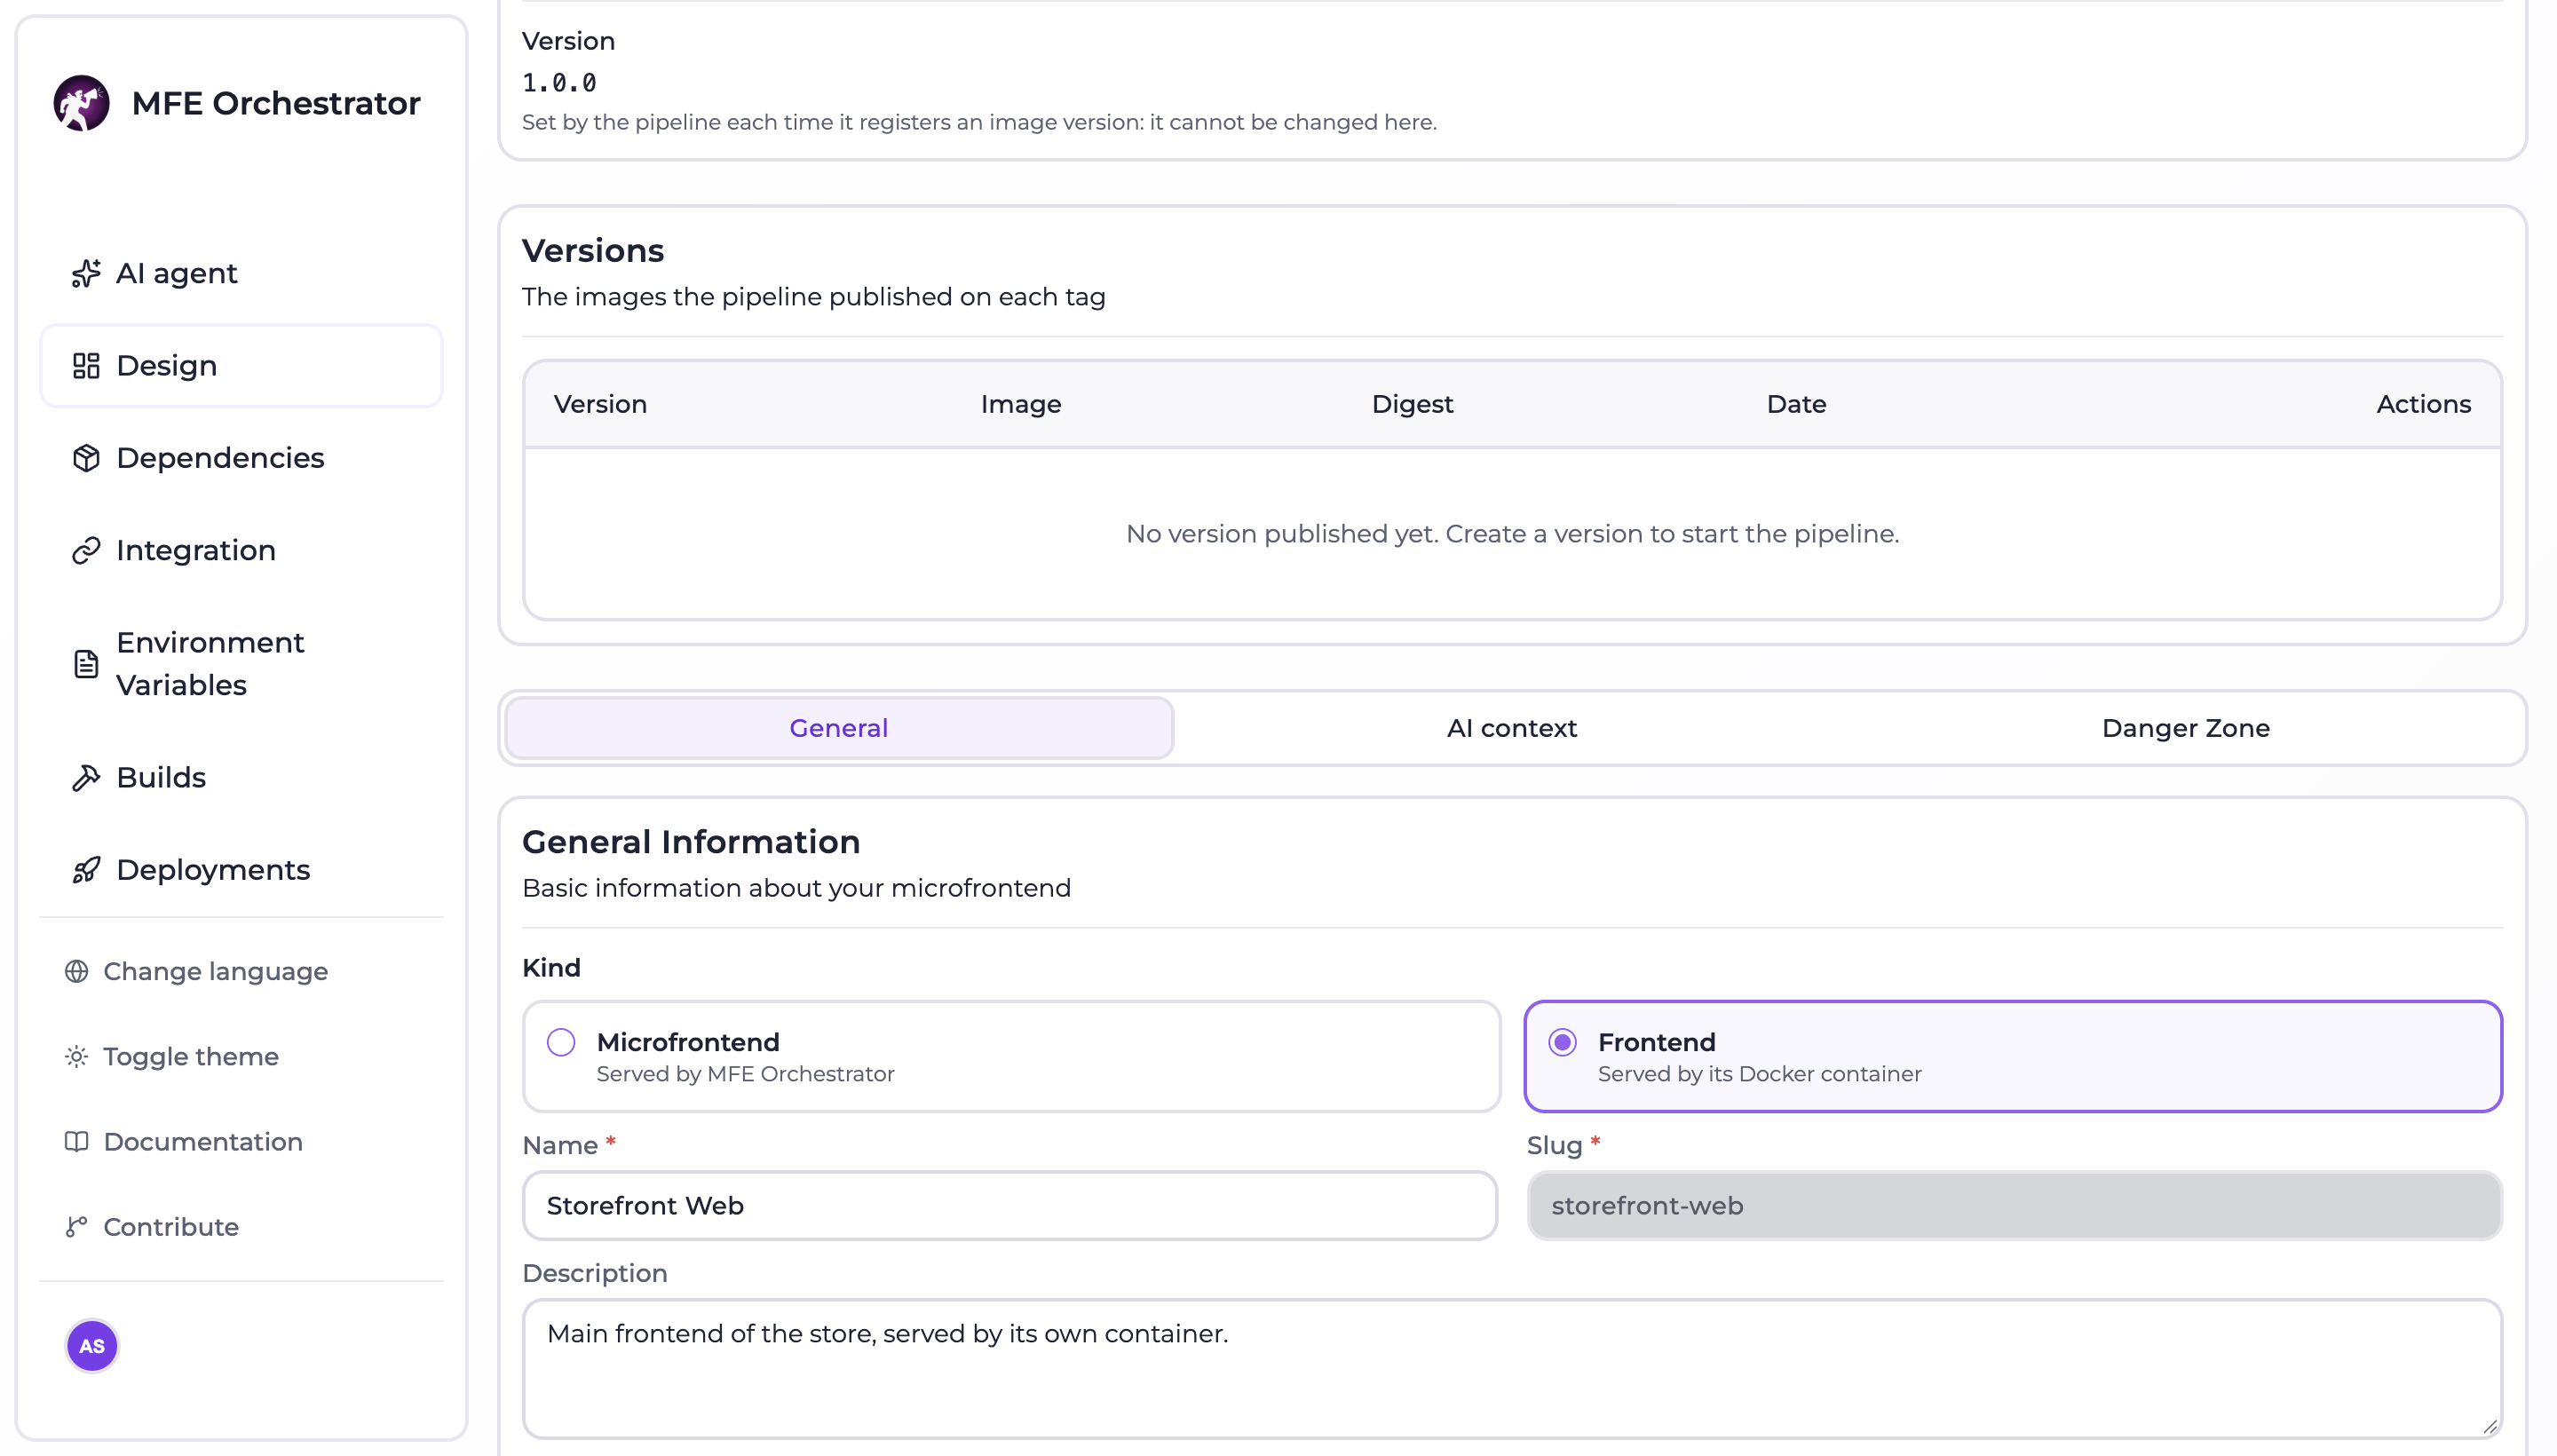Click the Deployments rocket icon
Screen dimensions: 2557x1456
coord(86,870)
